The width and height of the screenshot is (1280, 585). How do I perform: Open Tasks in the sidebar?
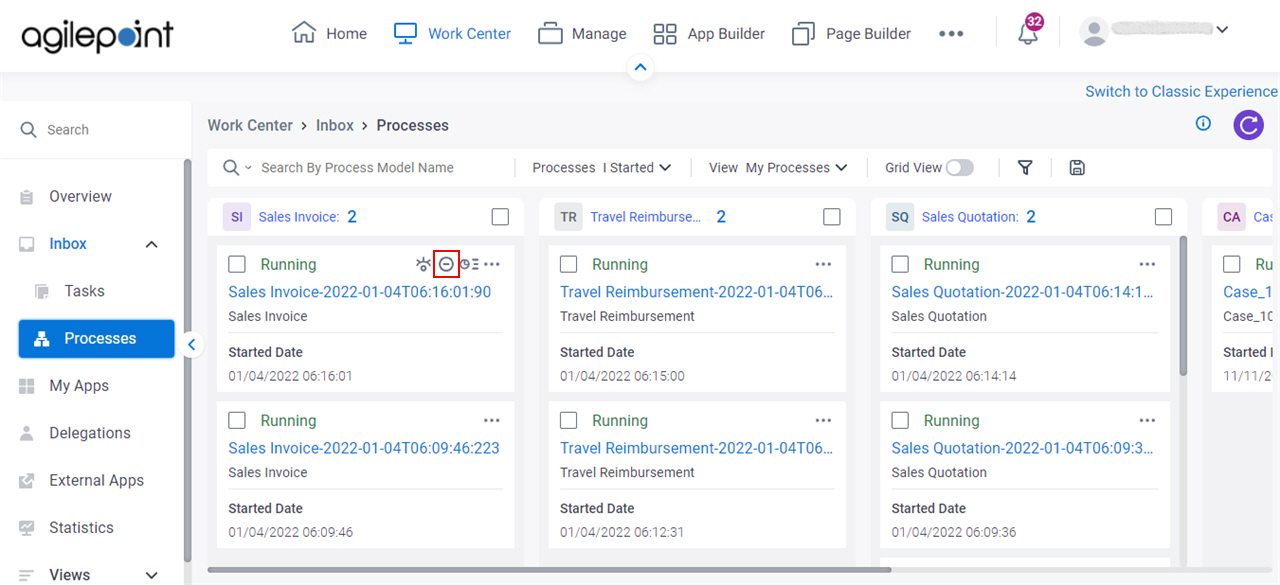[x=84, y=291]
